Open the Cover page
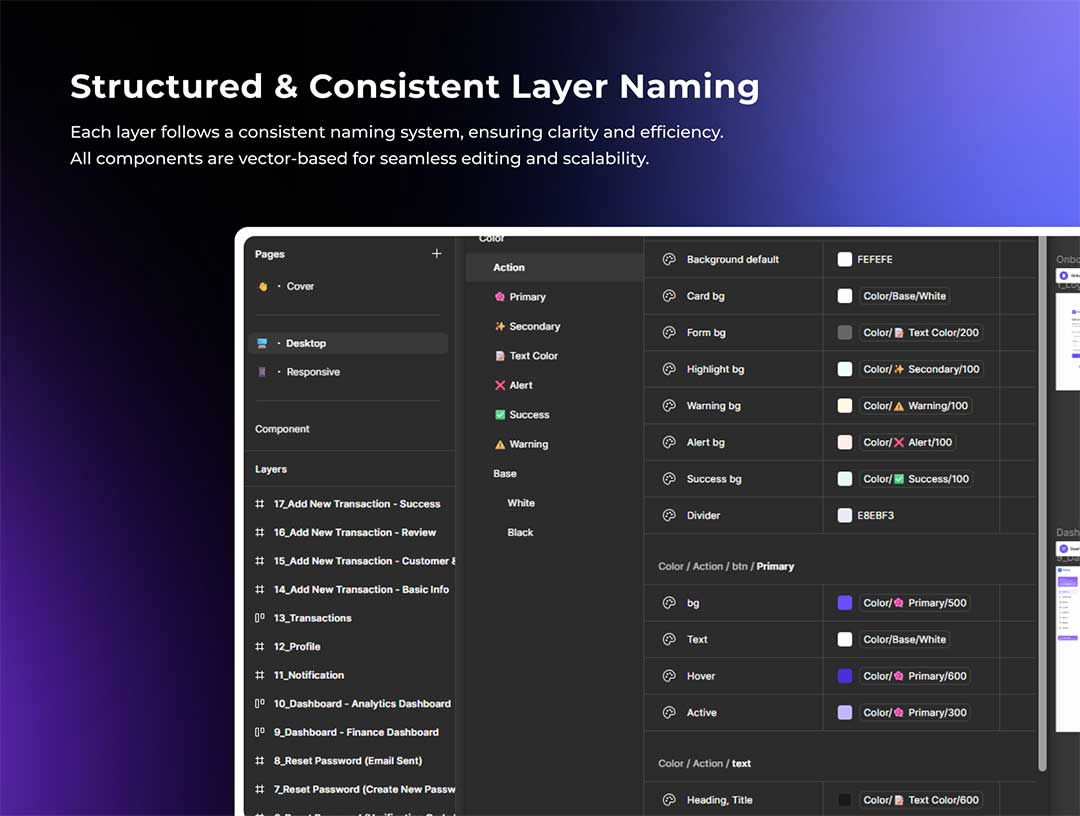Image resolution: width=1080 pixels, height=816 pixels. (x=300, y=286)
